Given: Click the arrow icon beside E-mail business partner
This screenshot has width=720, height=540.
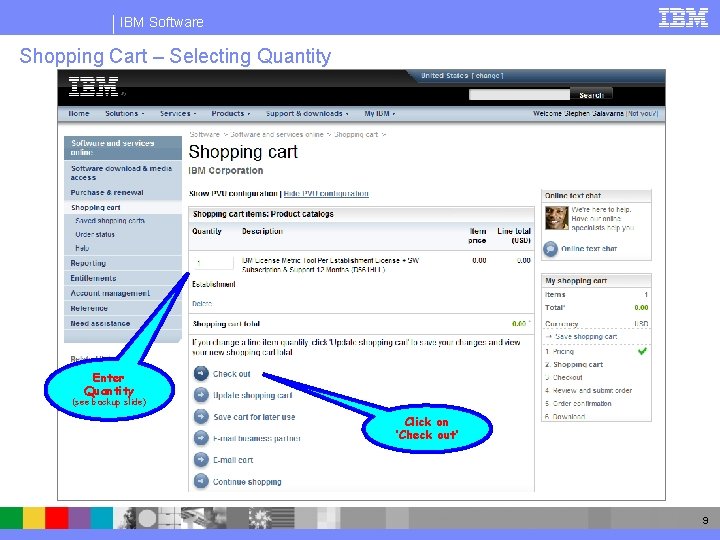Looking at the screenshot, I should coord(201,438).
